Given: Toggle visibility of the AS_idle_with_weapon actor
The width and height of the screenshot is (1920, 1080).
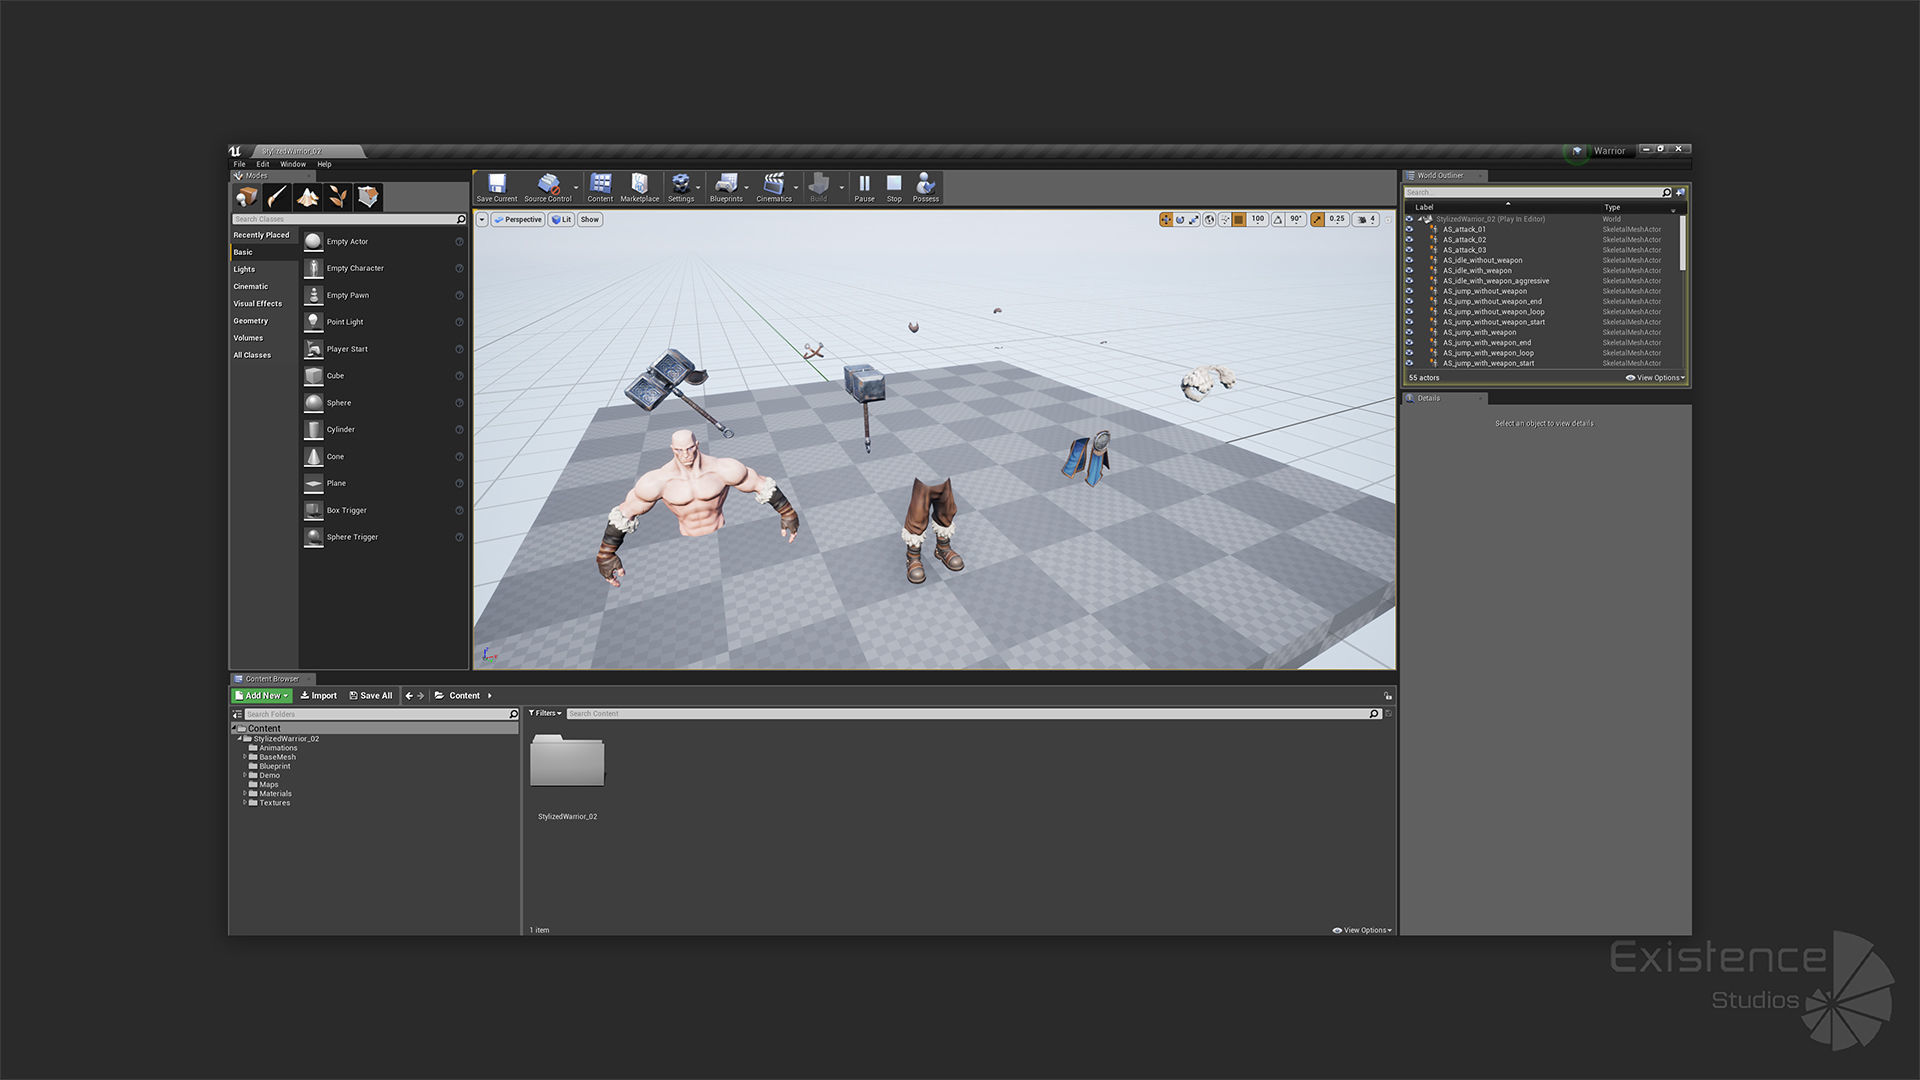Looking at the screenshot, I should [1410, 270].
